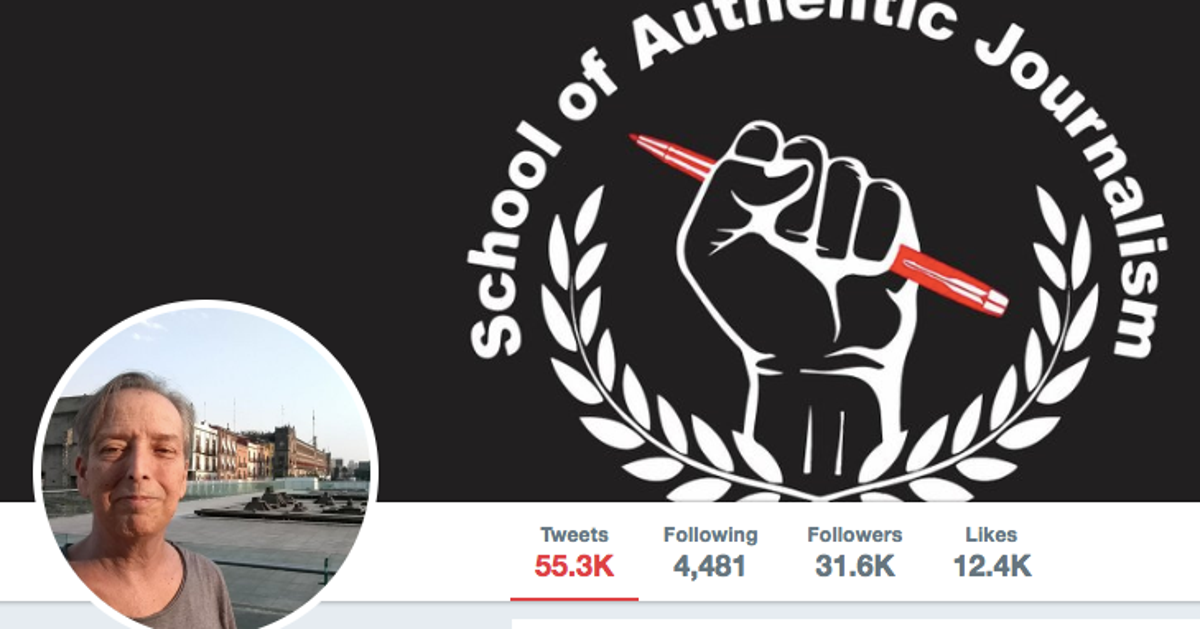Click the white timeline card below tabs
The height and width of the screenshot is (629, 1200).
(855, 624)
